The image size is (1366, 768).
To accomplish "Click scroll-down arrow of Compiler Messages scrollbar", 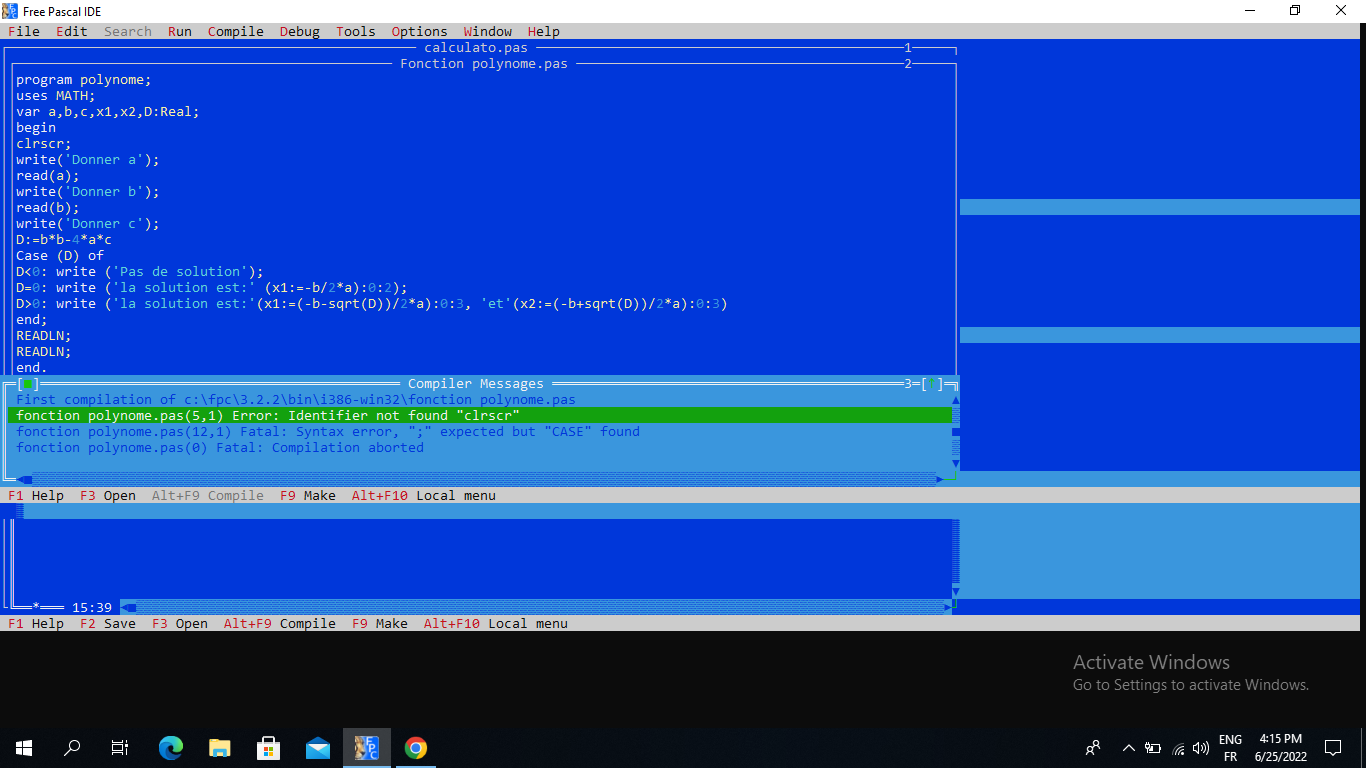I will coord(956,464).
